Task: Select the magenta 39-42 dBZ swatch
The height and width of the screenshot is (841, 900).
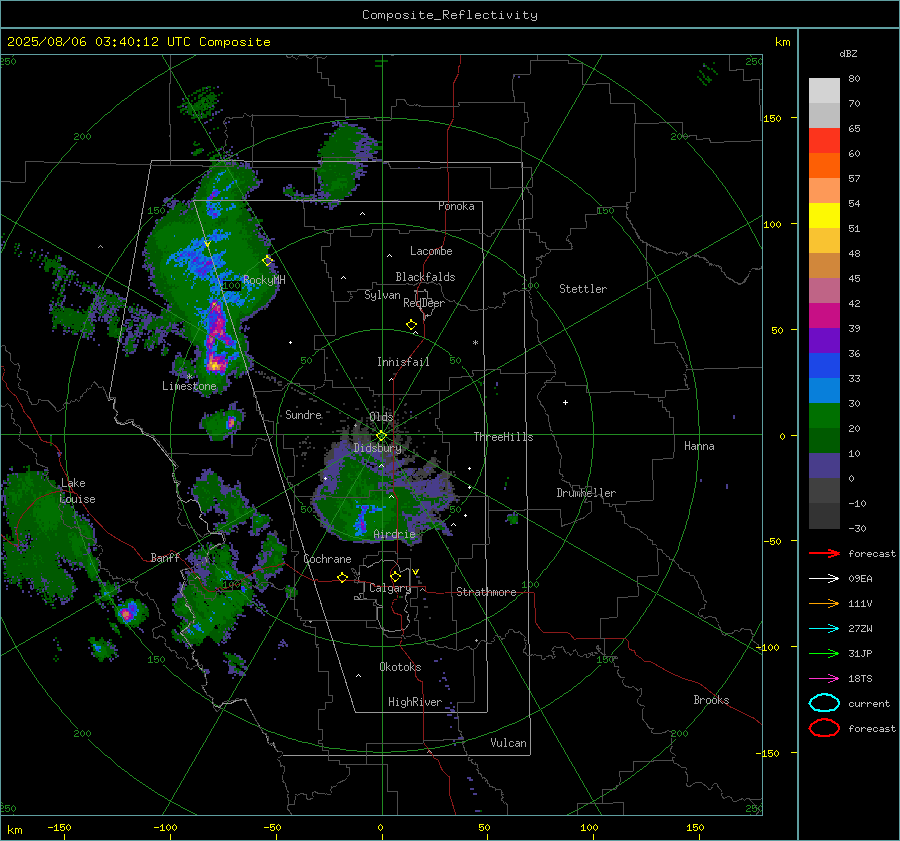Action: 824,316
